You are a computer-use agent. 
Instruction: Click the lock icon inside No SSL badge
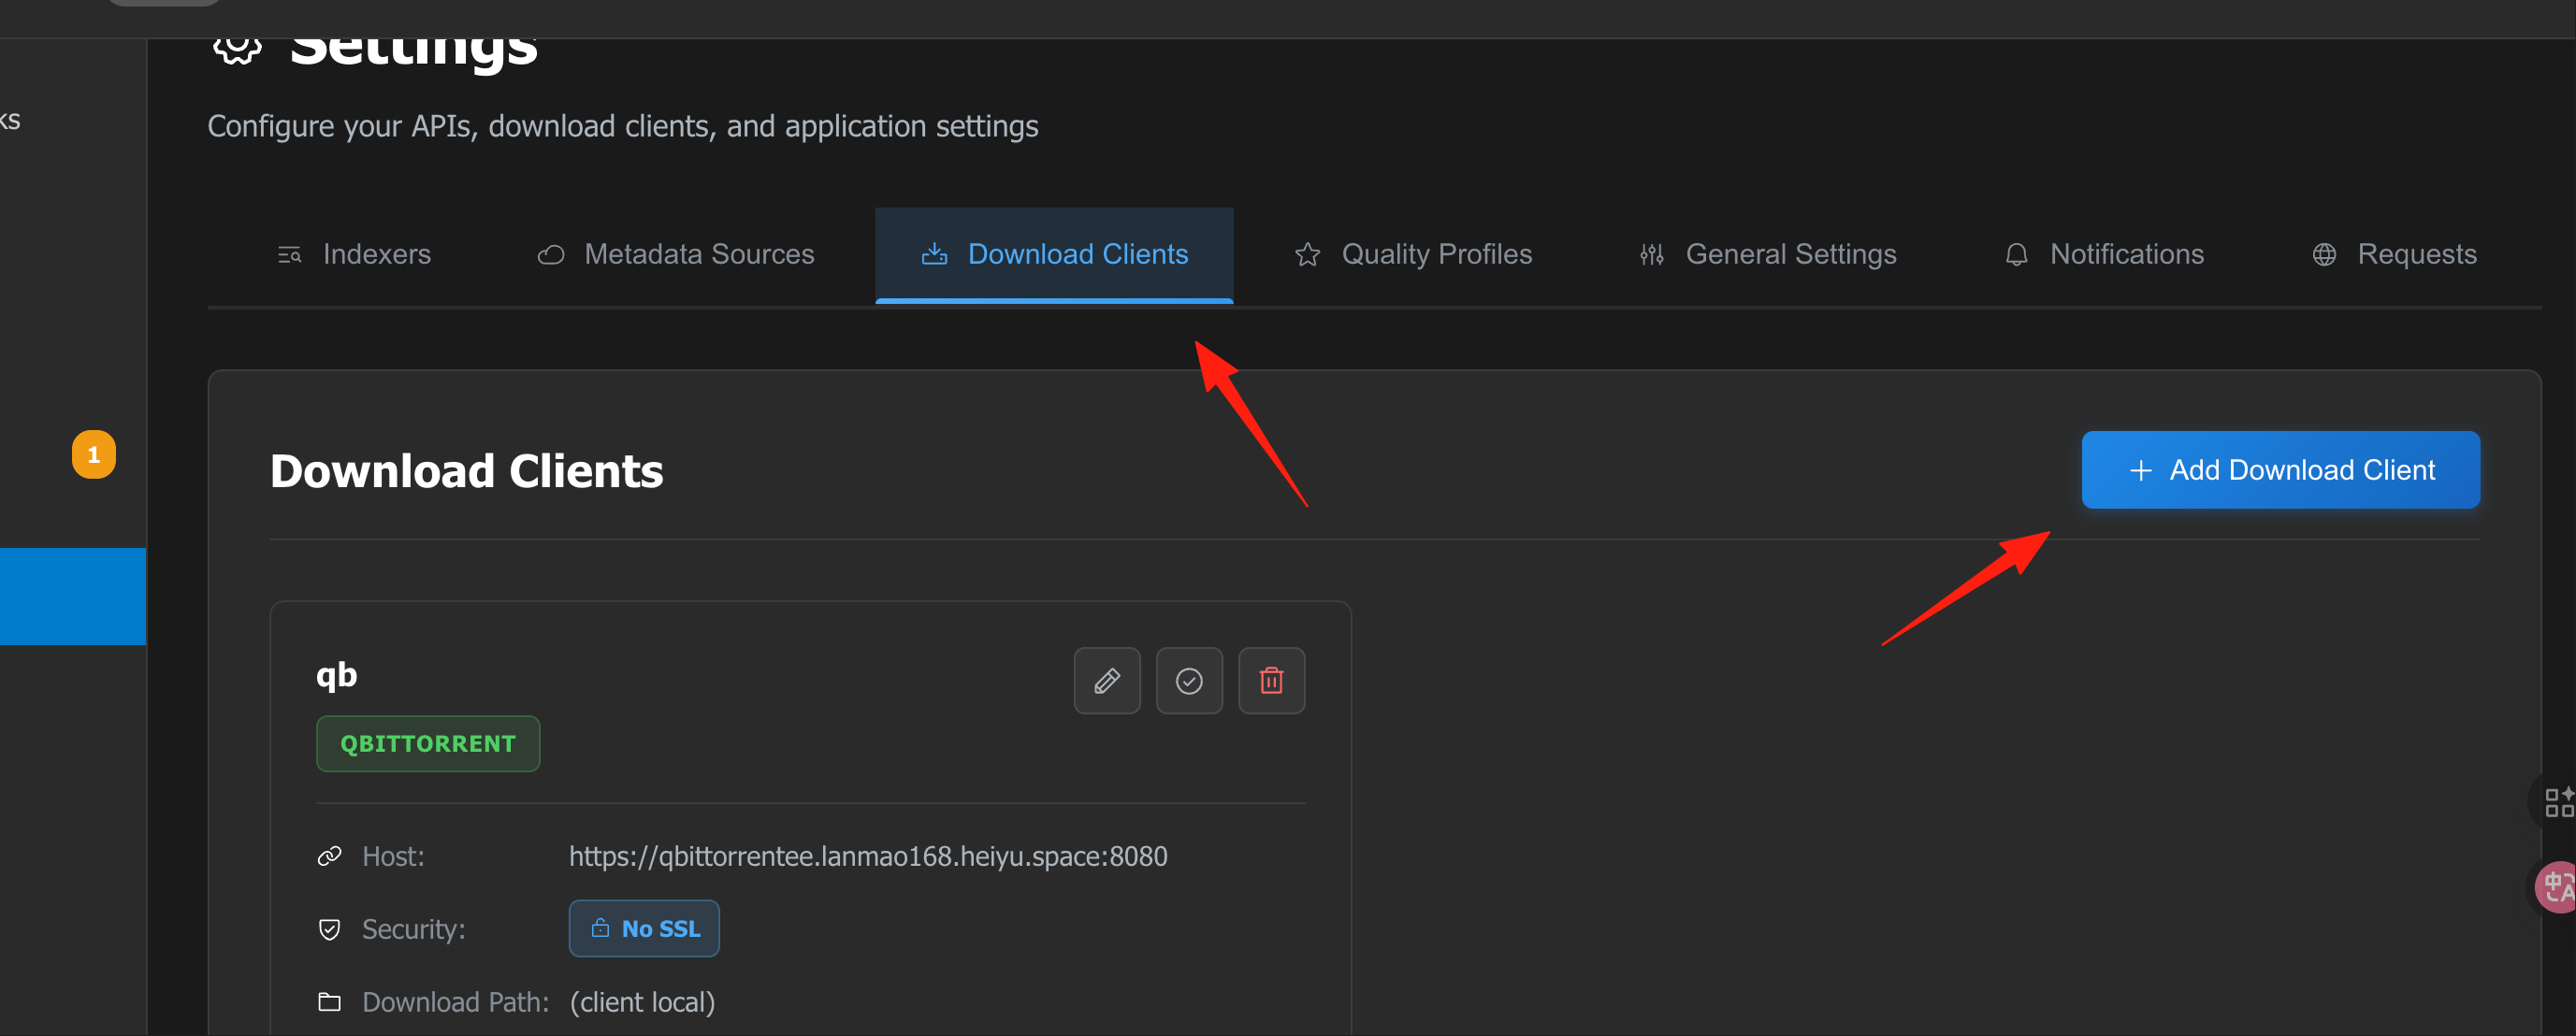point(600,927)
